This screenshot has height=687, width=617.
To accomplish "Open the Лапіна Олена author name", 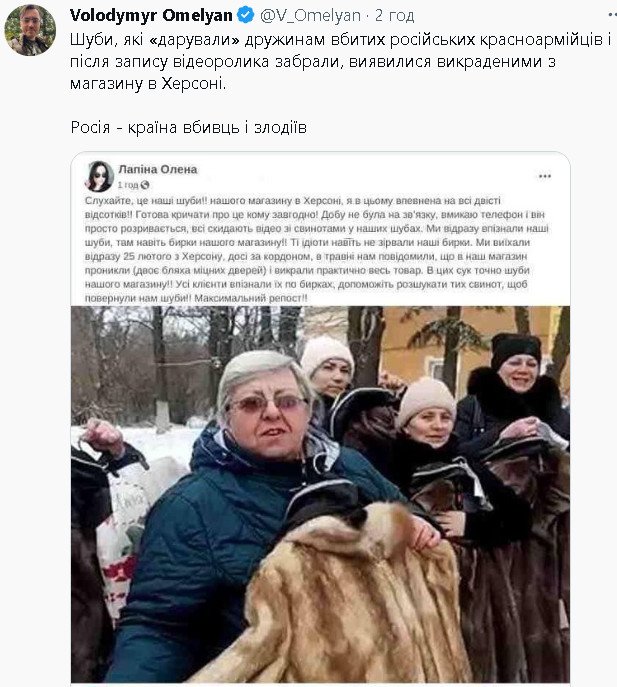I will (158, 170).
